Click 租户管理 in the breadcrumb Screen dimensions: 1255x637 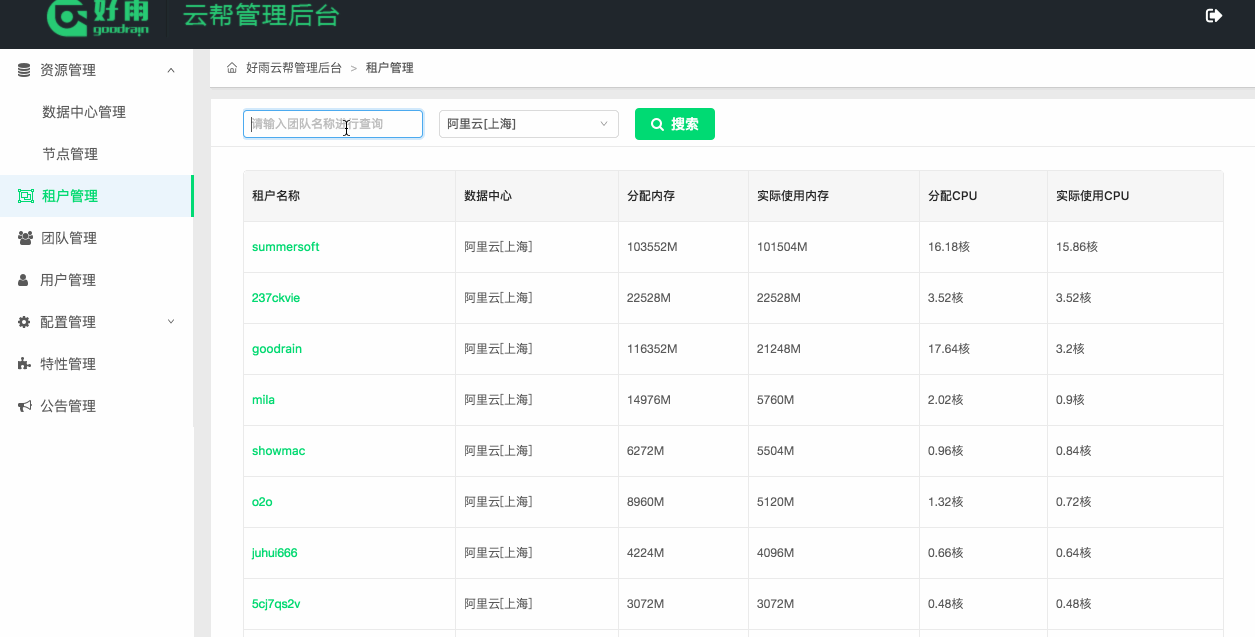coord(390,68)
